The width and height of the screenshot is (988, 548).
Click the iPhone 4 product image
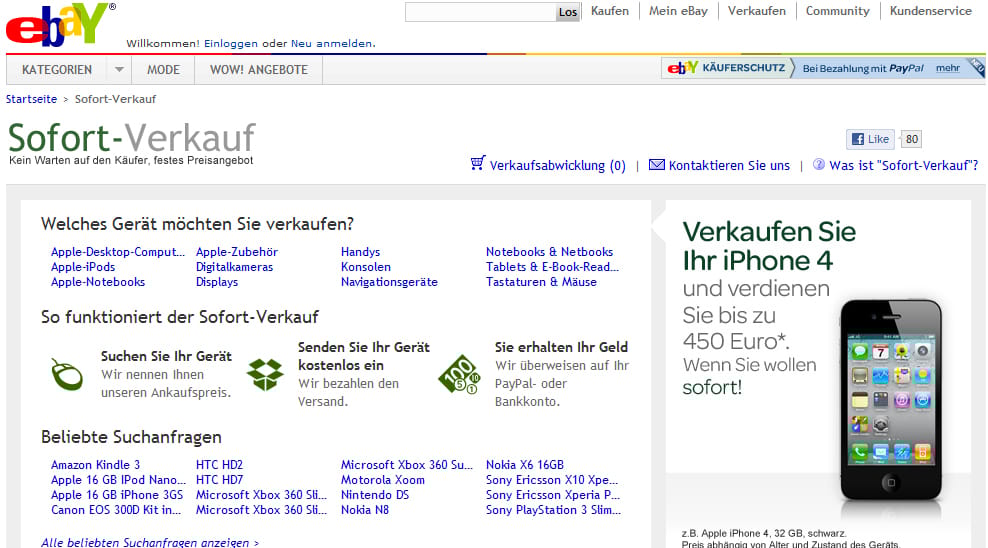(x=891, y=401)
